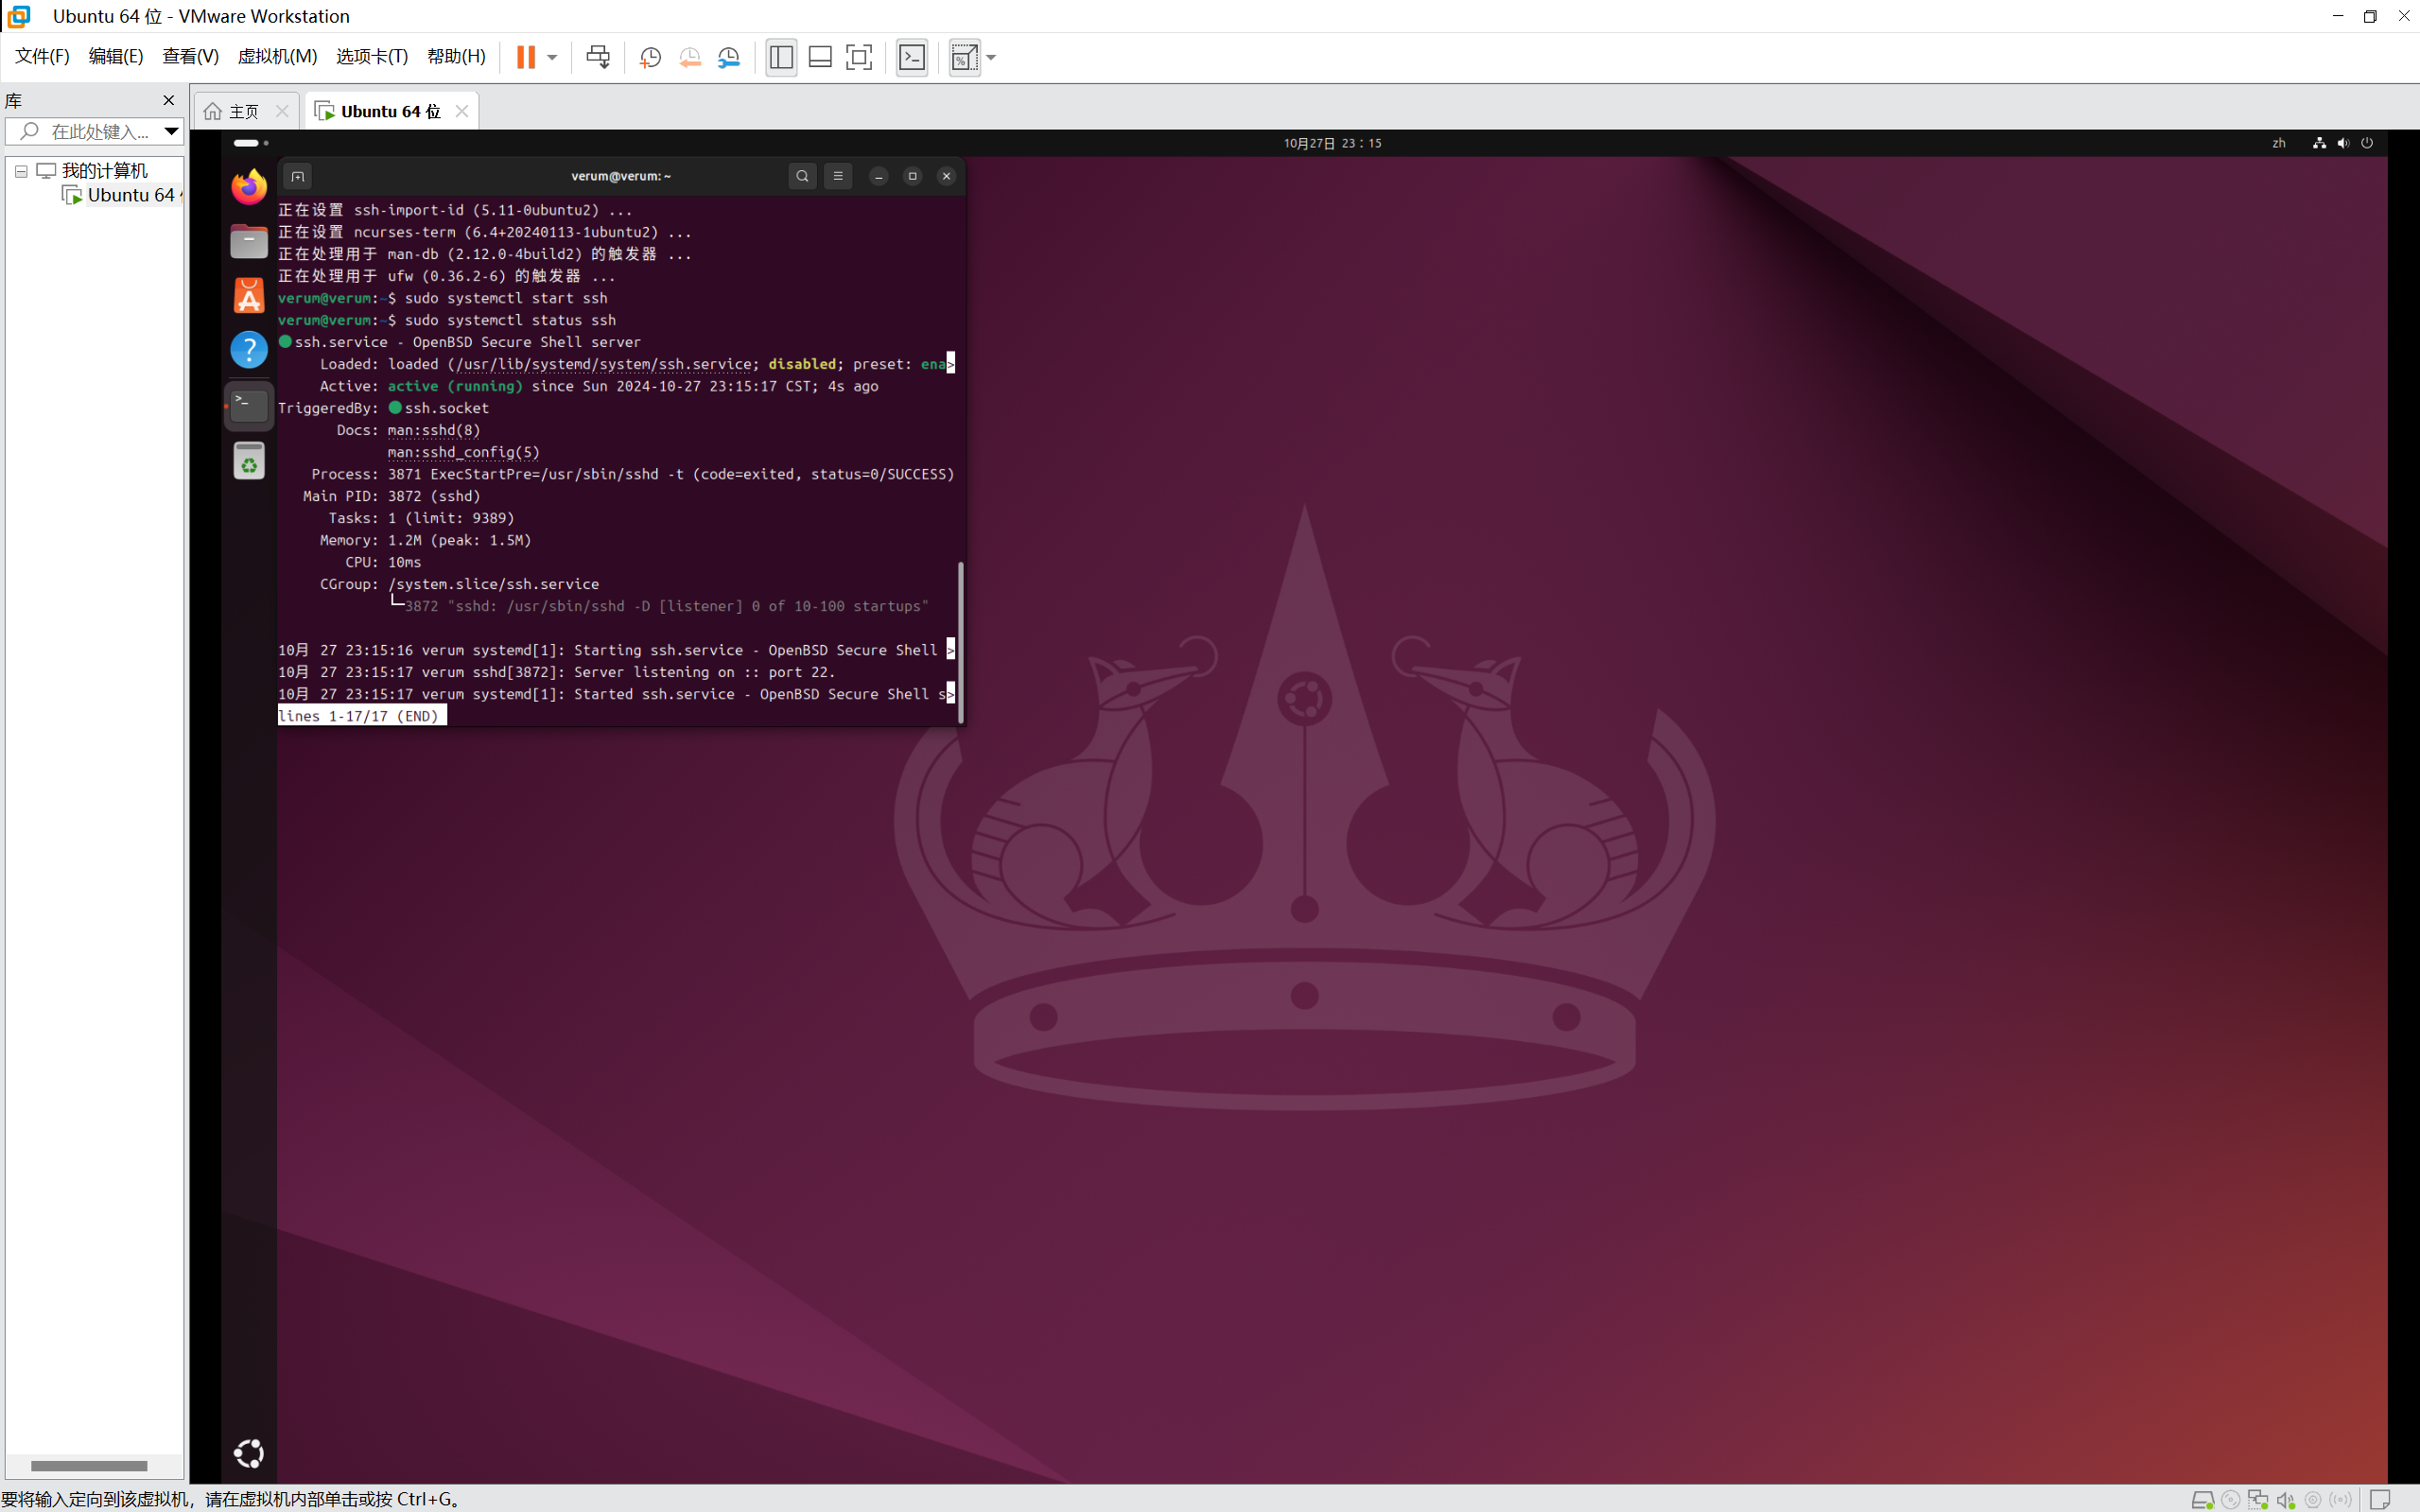Open the 虚拟机(M) menu

coord(277,56)
